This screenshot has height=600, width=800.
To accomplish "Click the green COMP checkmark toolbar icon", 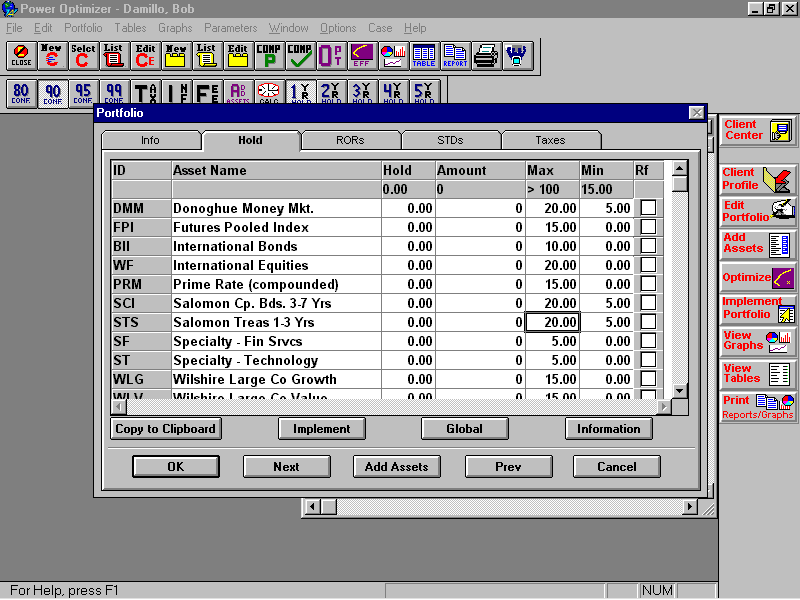I will (299, 57).
